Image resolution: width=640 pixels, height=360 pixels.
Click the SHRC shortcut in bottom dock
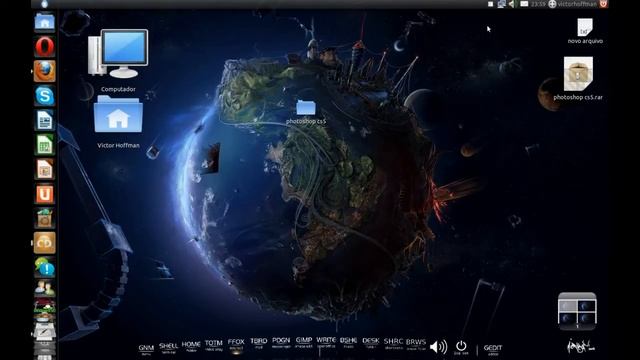click(x=393, y=343)
